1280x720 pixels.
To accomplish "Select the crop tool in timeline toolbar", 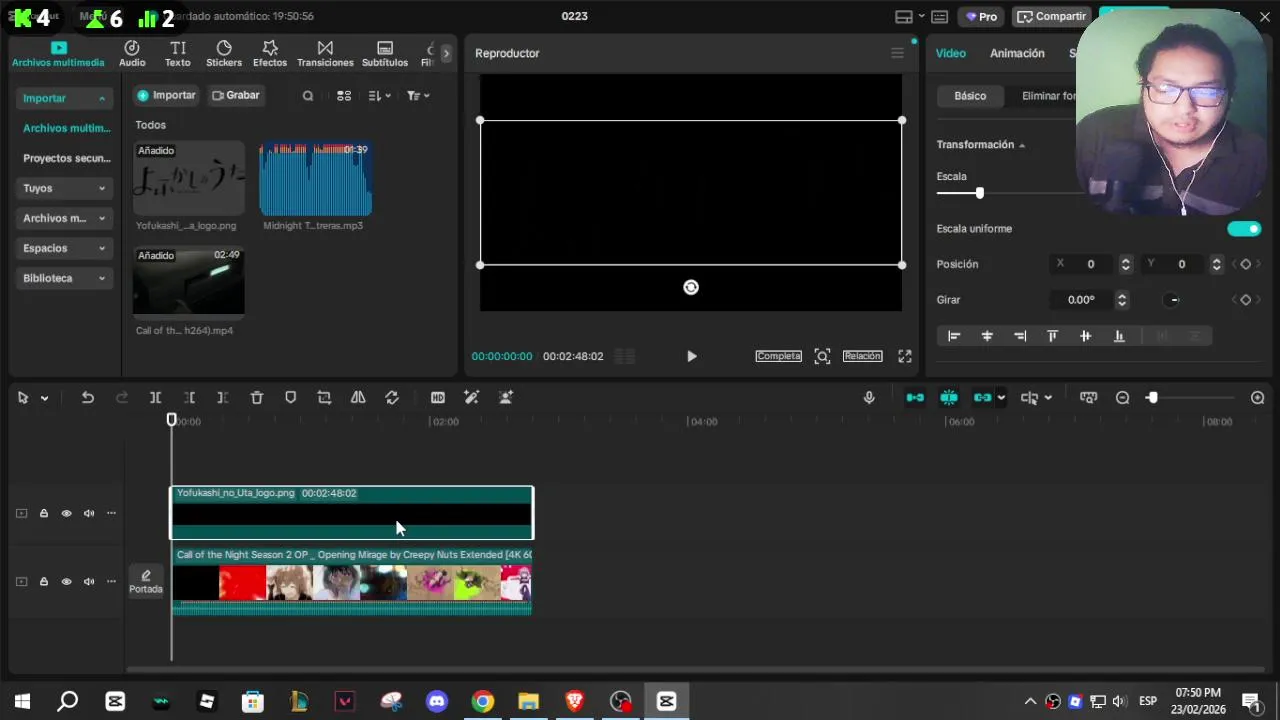I will [x=324, y=398].
